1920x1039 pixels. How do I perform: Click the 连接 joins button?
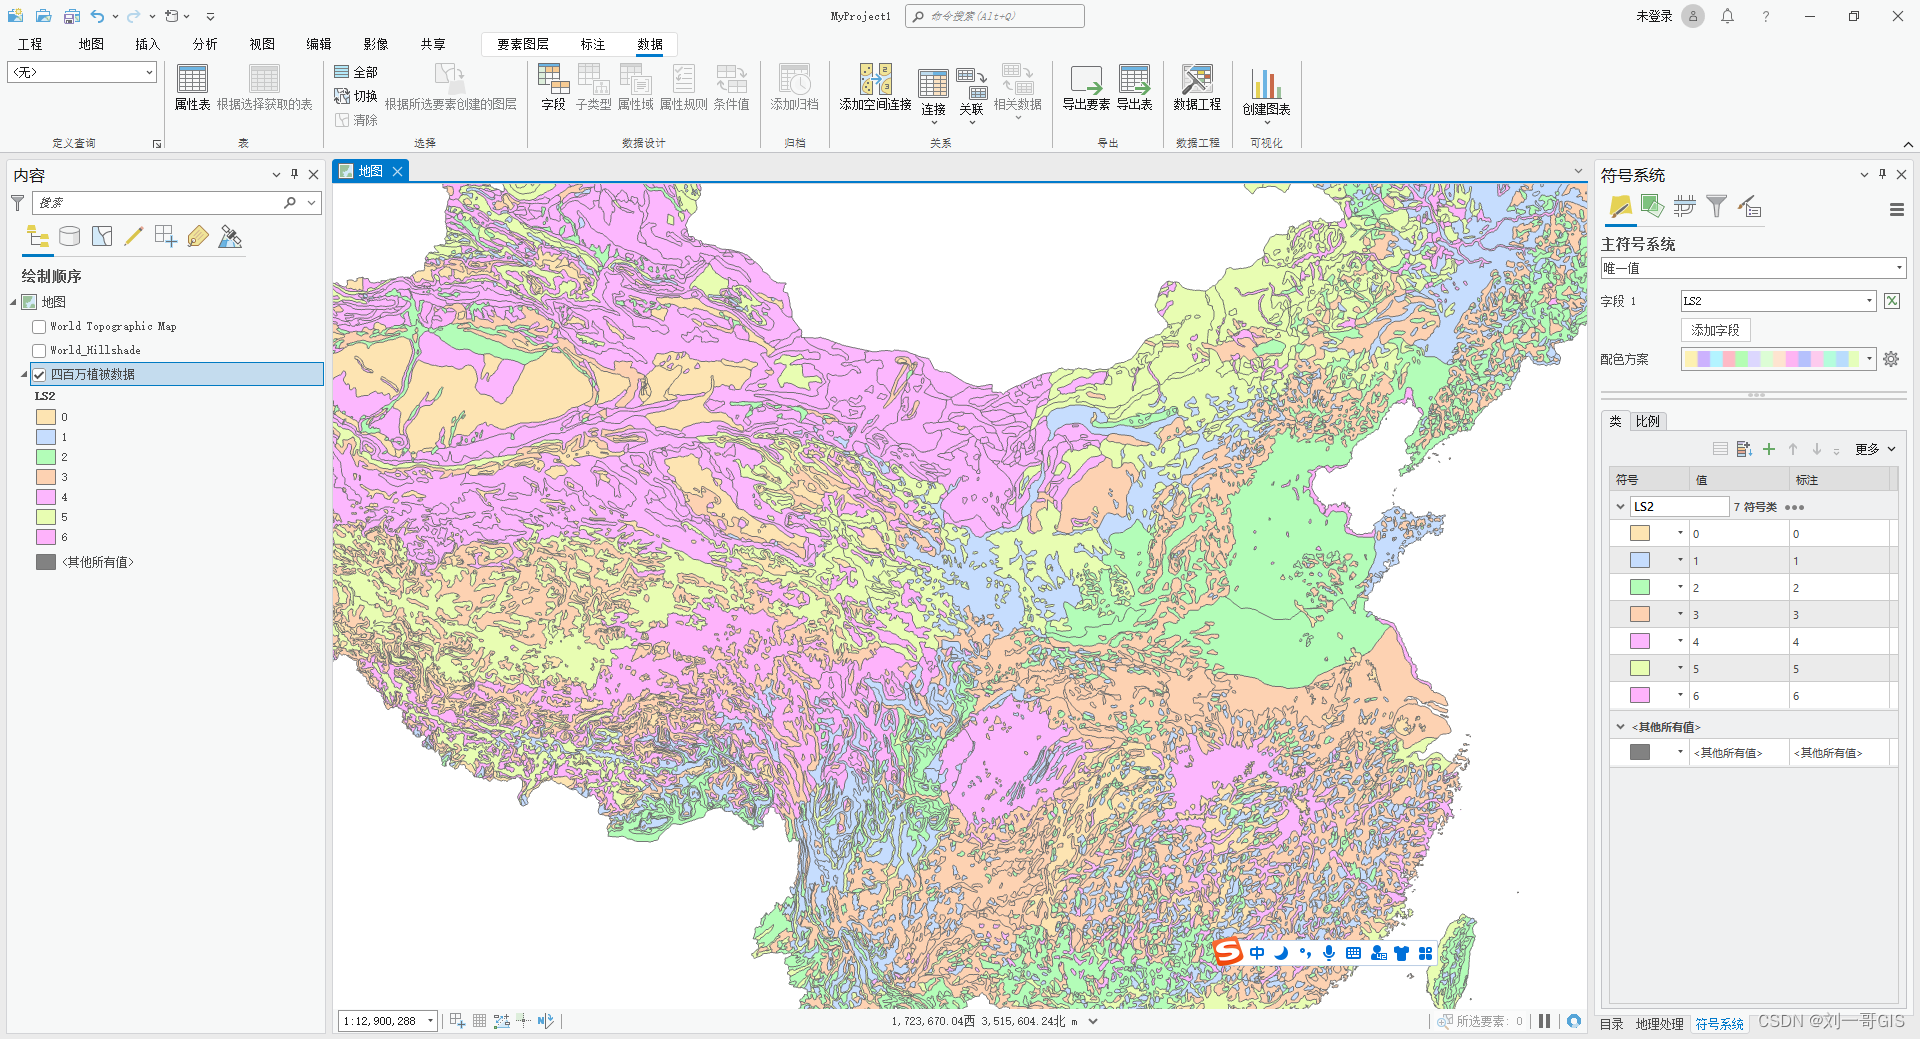pyautogui.click(x=933, y=95)
